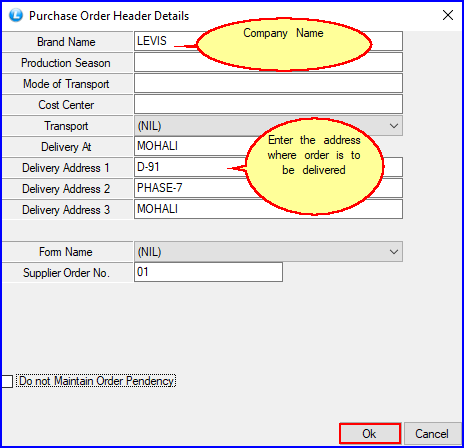The width and height of the screenshot is (464, 448).
Task: Select the empty Production Season field
Action: (x=268, y=62)
